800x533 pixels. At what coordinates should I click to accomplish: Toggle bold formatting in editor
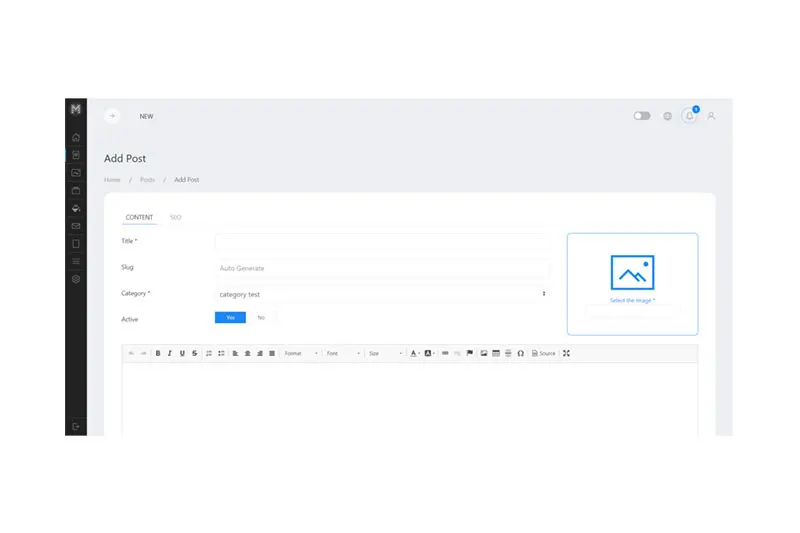pos(158,353)
